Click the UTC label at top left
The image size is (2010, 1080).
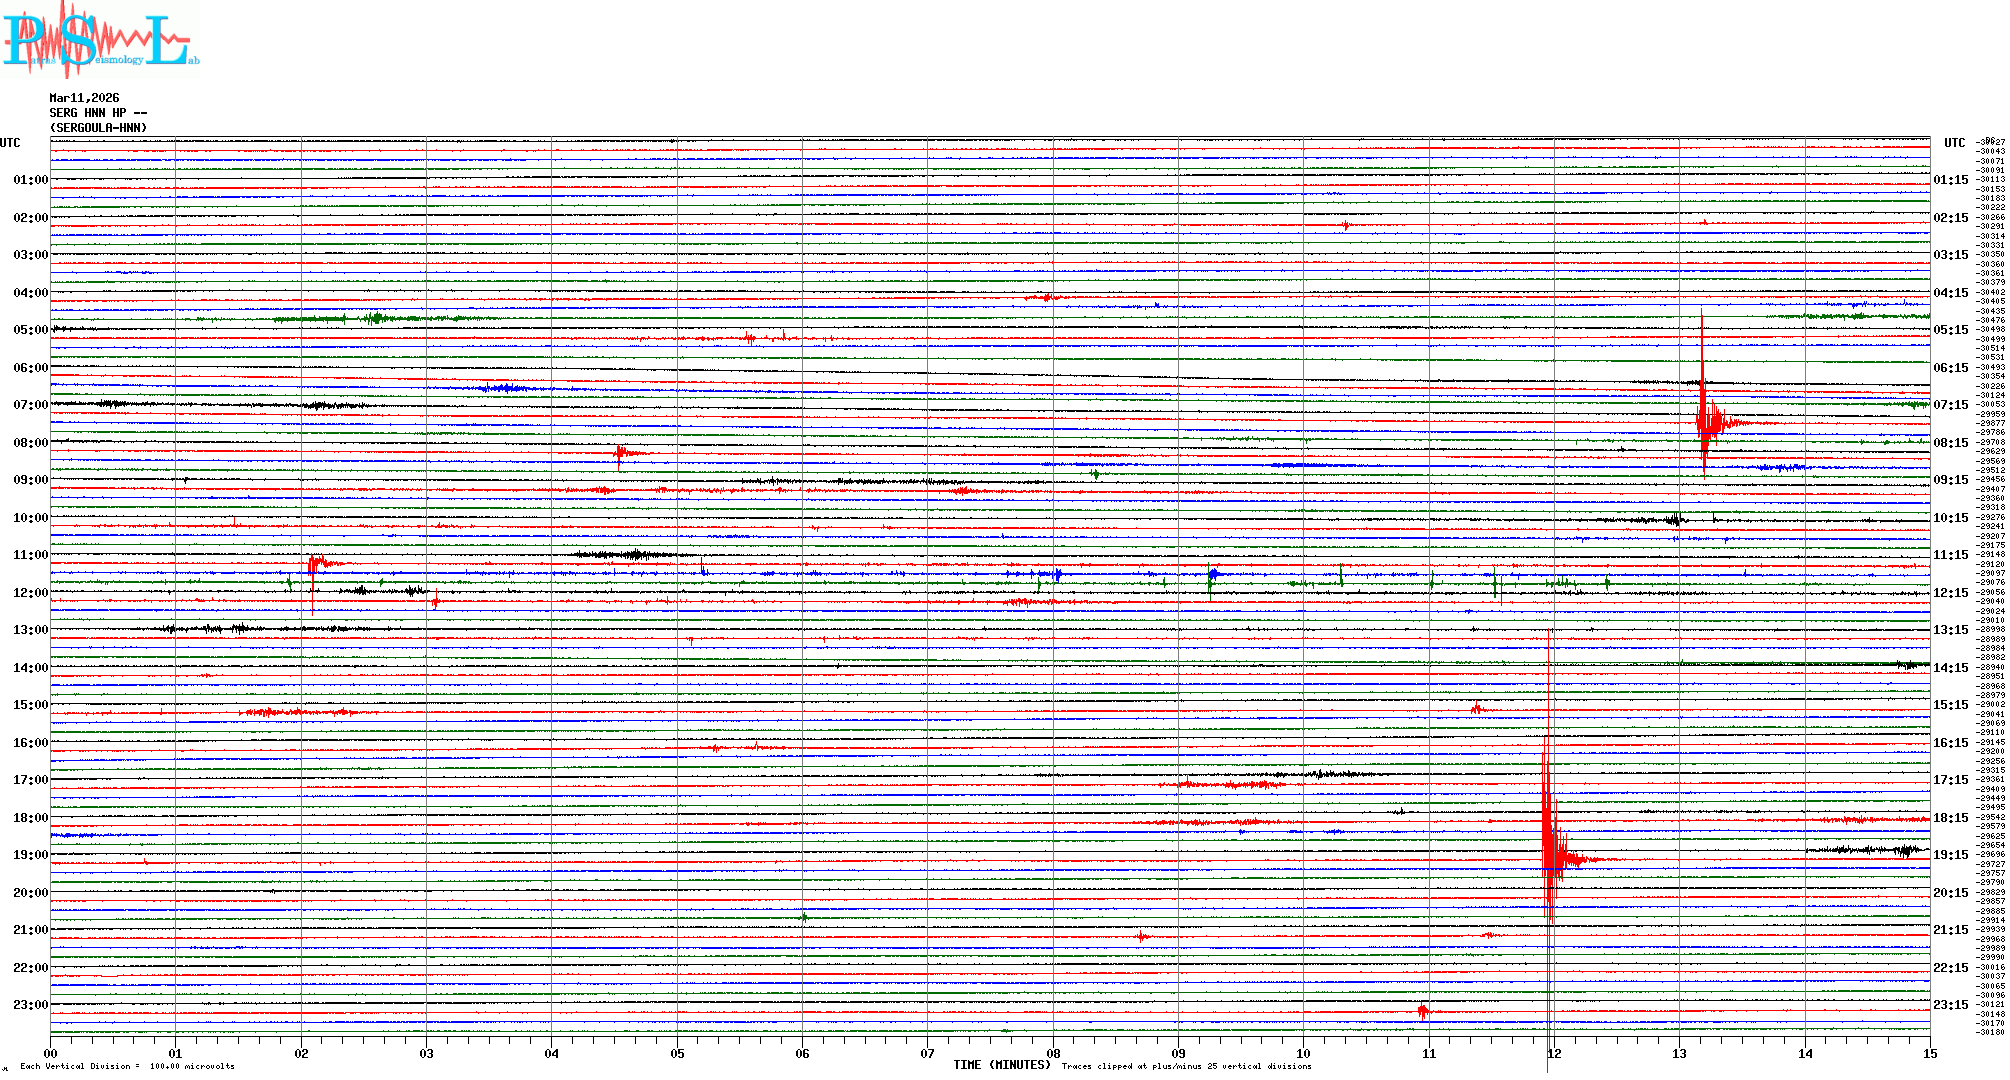tap(10, 143)
